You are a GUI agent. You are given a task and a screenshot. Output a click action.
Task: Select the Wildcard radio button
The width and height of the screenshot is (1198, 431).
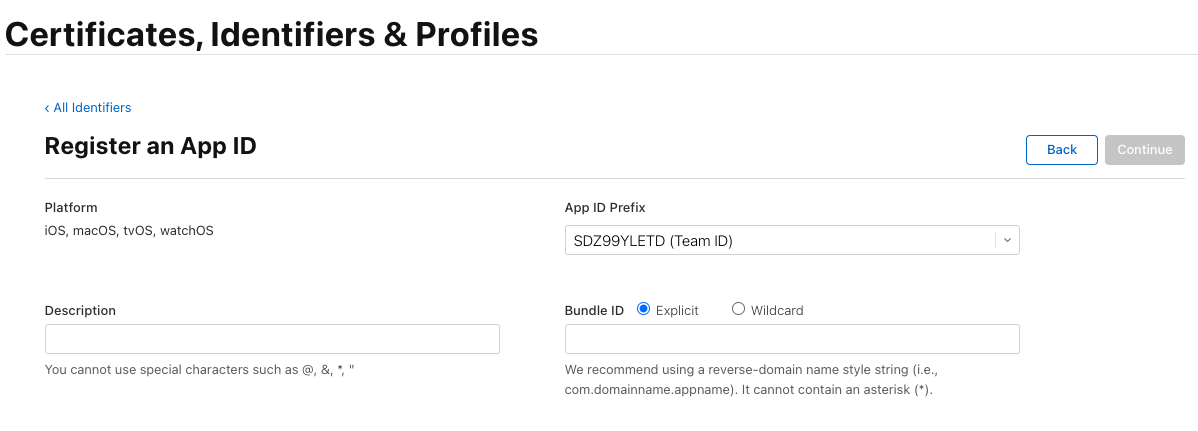click(739, 309)
